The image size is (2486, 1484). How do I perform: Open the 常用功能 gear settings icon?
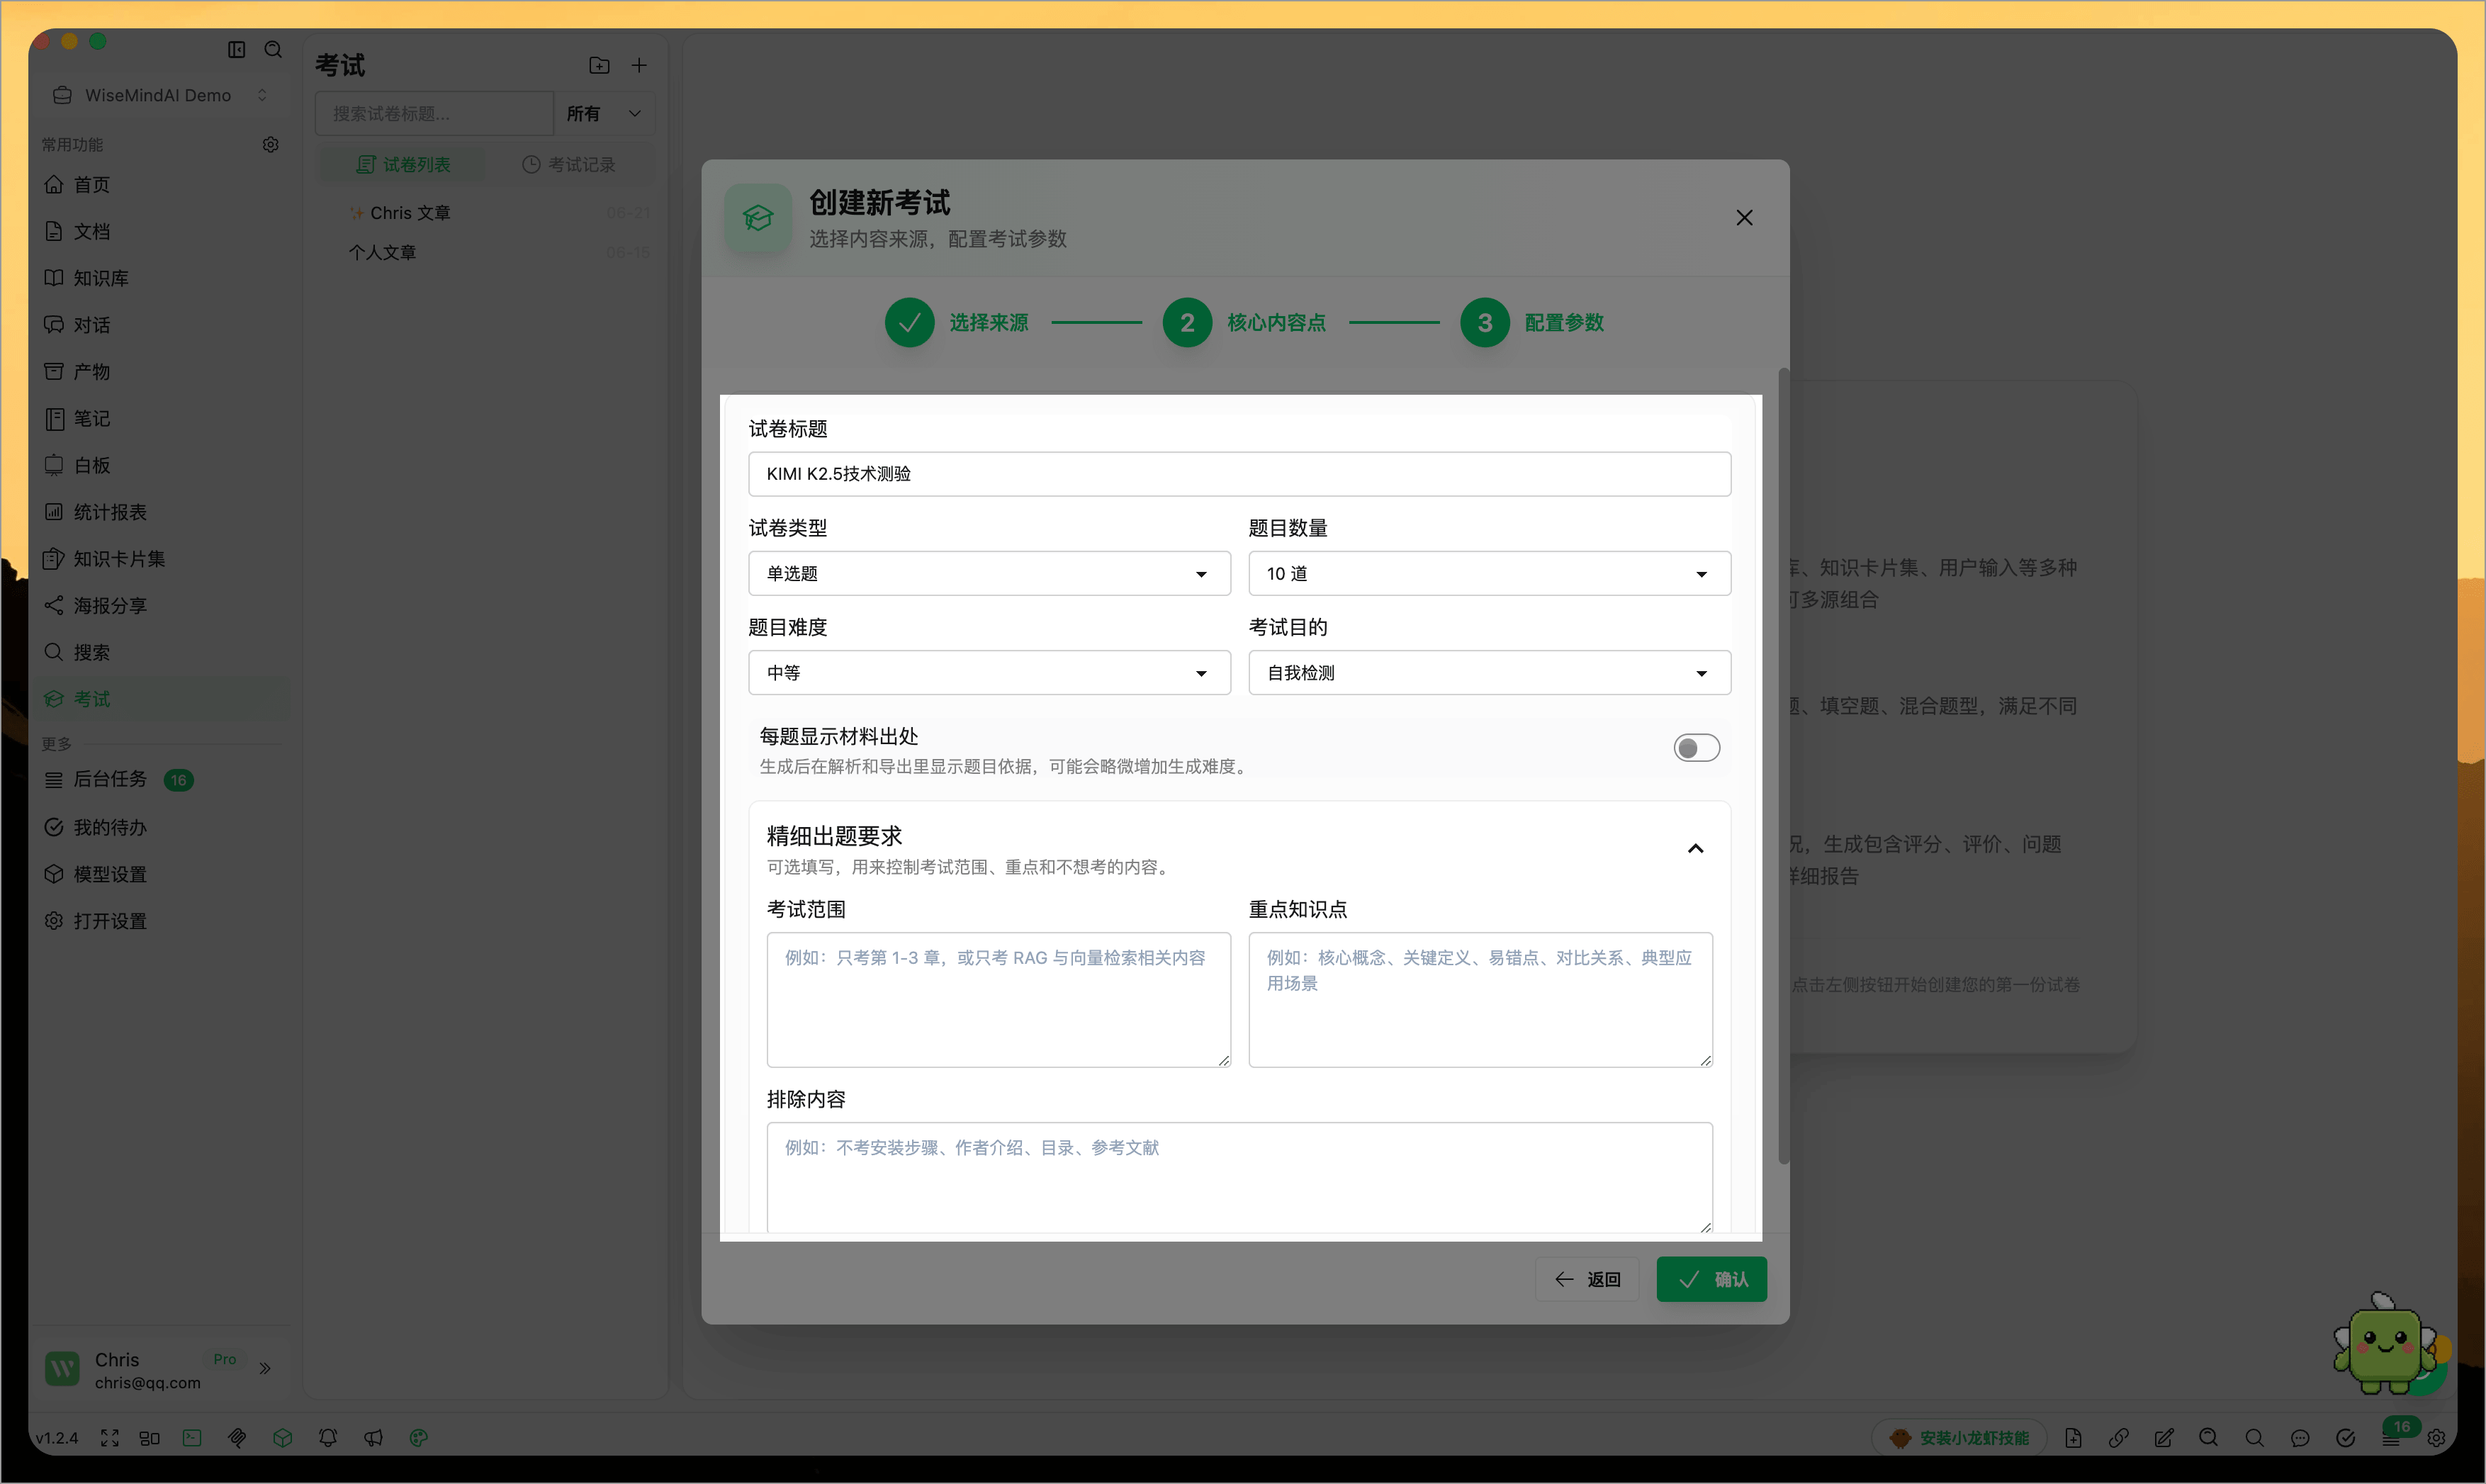pos(270,144)
